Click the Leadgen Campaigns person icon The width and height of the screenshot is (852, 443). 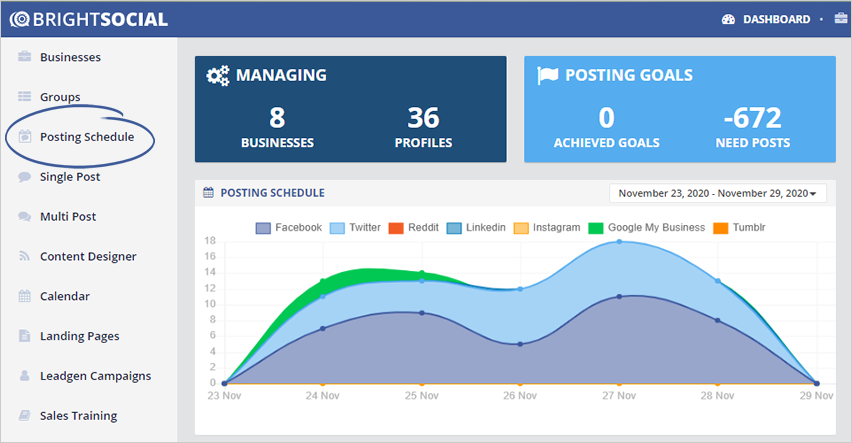click(x=25, y=376)
